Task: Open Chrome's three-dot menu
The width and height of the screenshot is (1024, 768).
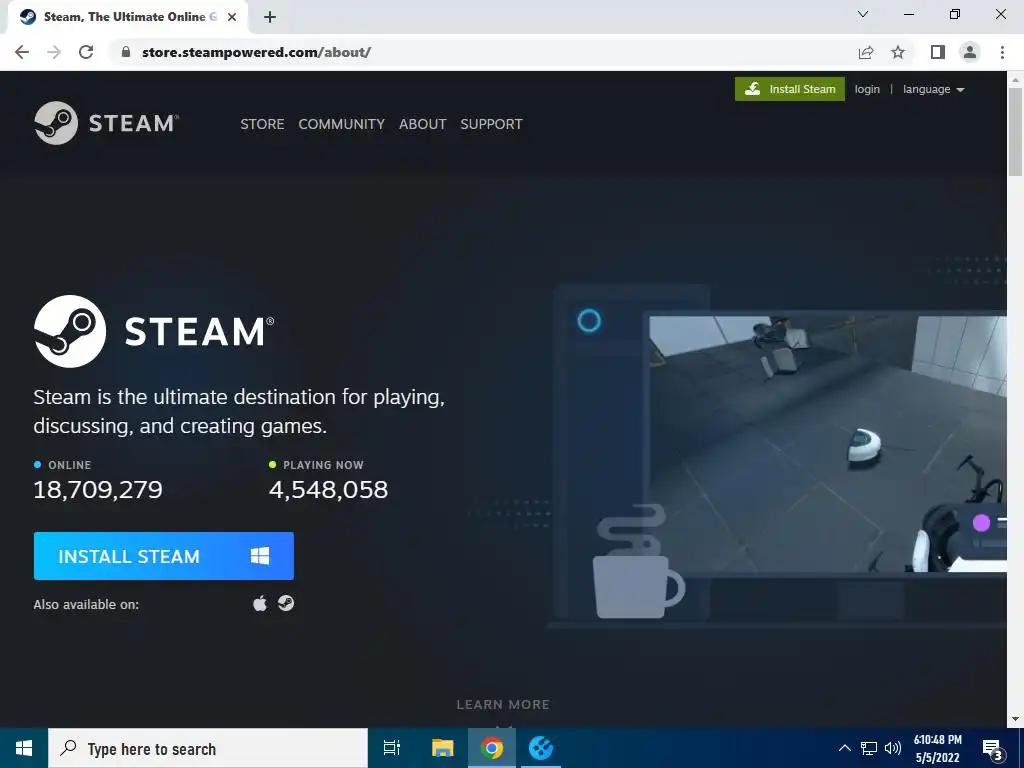Action: click(x=1002, y=52)
